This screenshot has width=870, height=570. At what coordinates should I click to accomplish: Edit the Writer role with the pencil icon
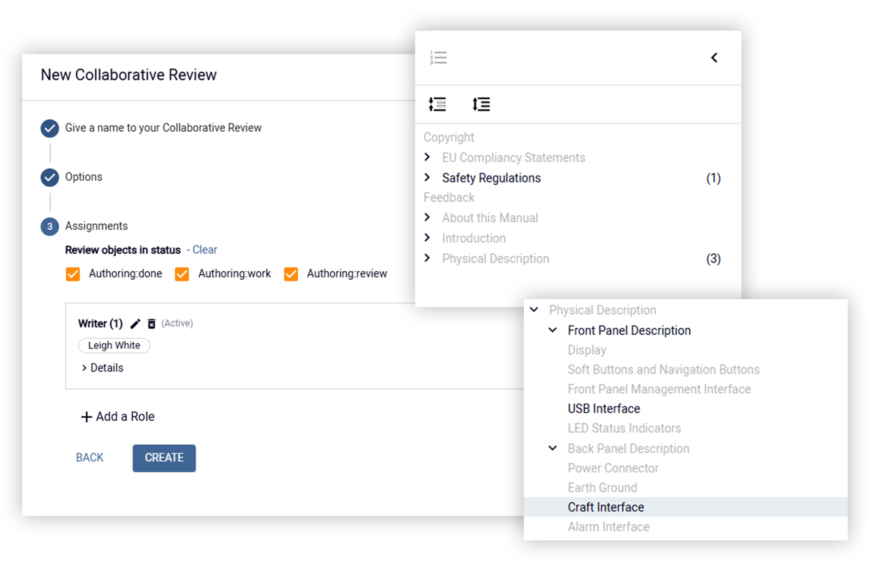[x=135, y=324]
